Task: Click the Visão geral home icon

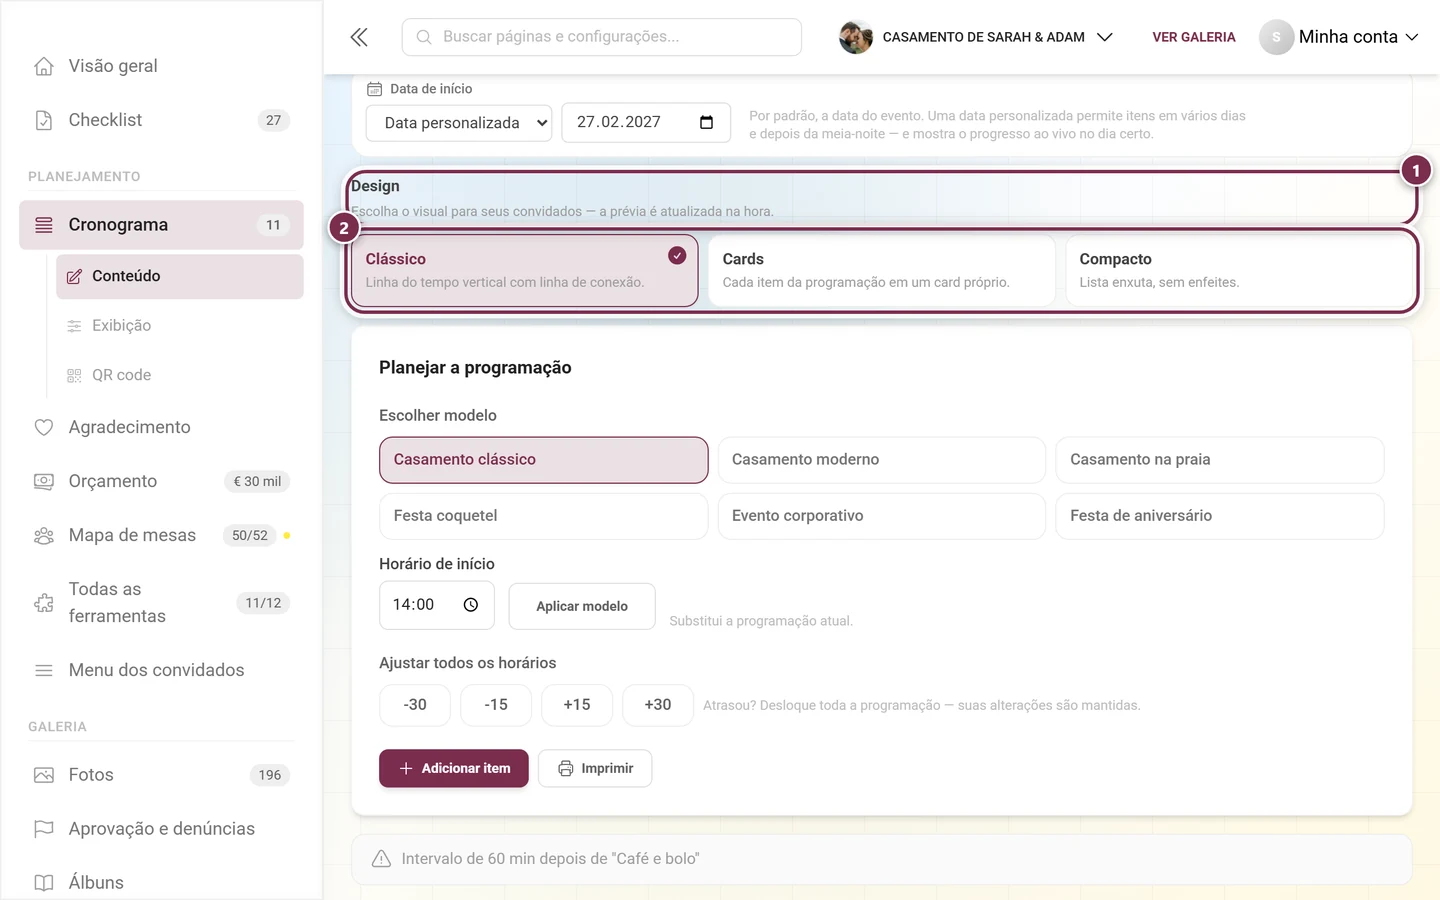Action: point(44,66)
